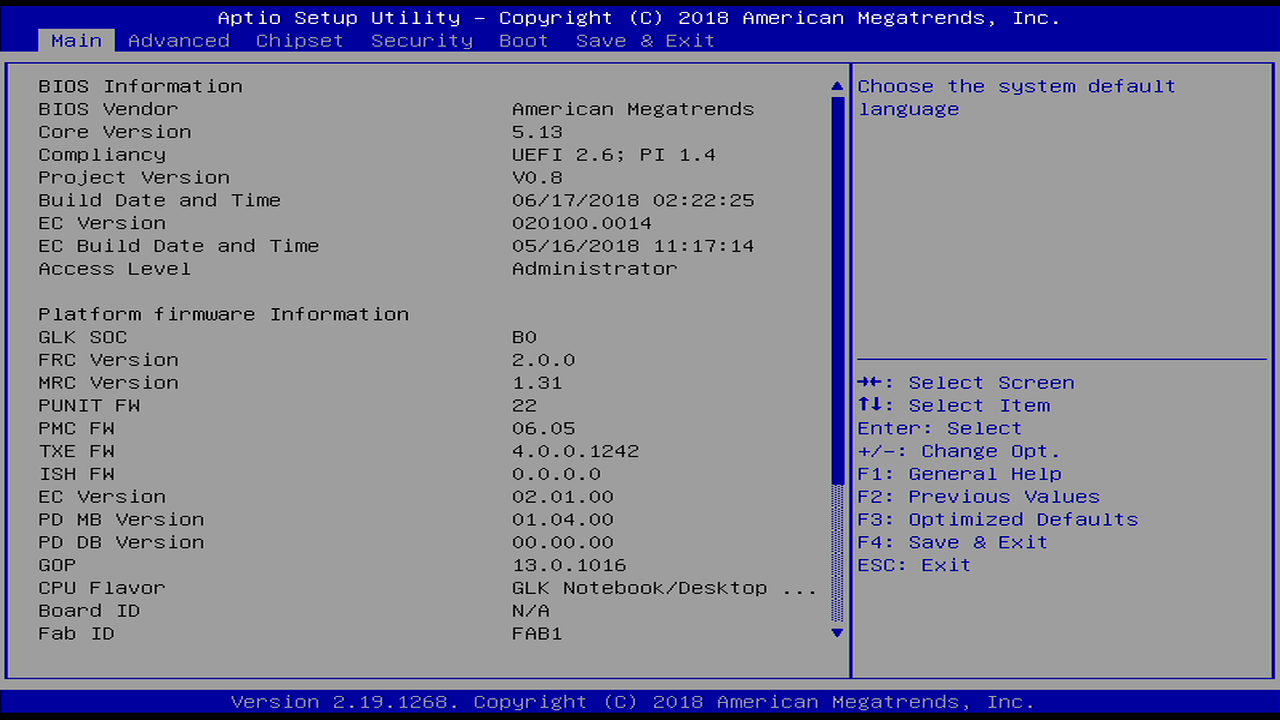Click the GOP value 13.0.1016

click(569, 565)
